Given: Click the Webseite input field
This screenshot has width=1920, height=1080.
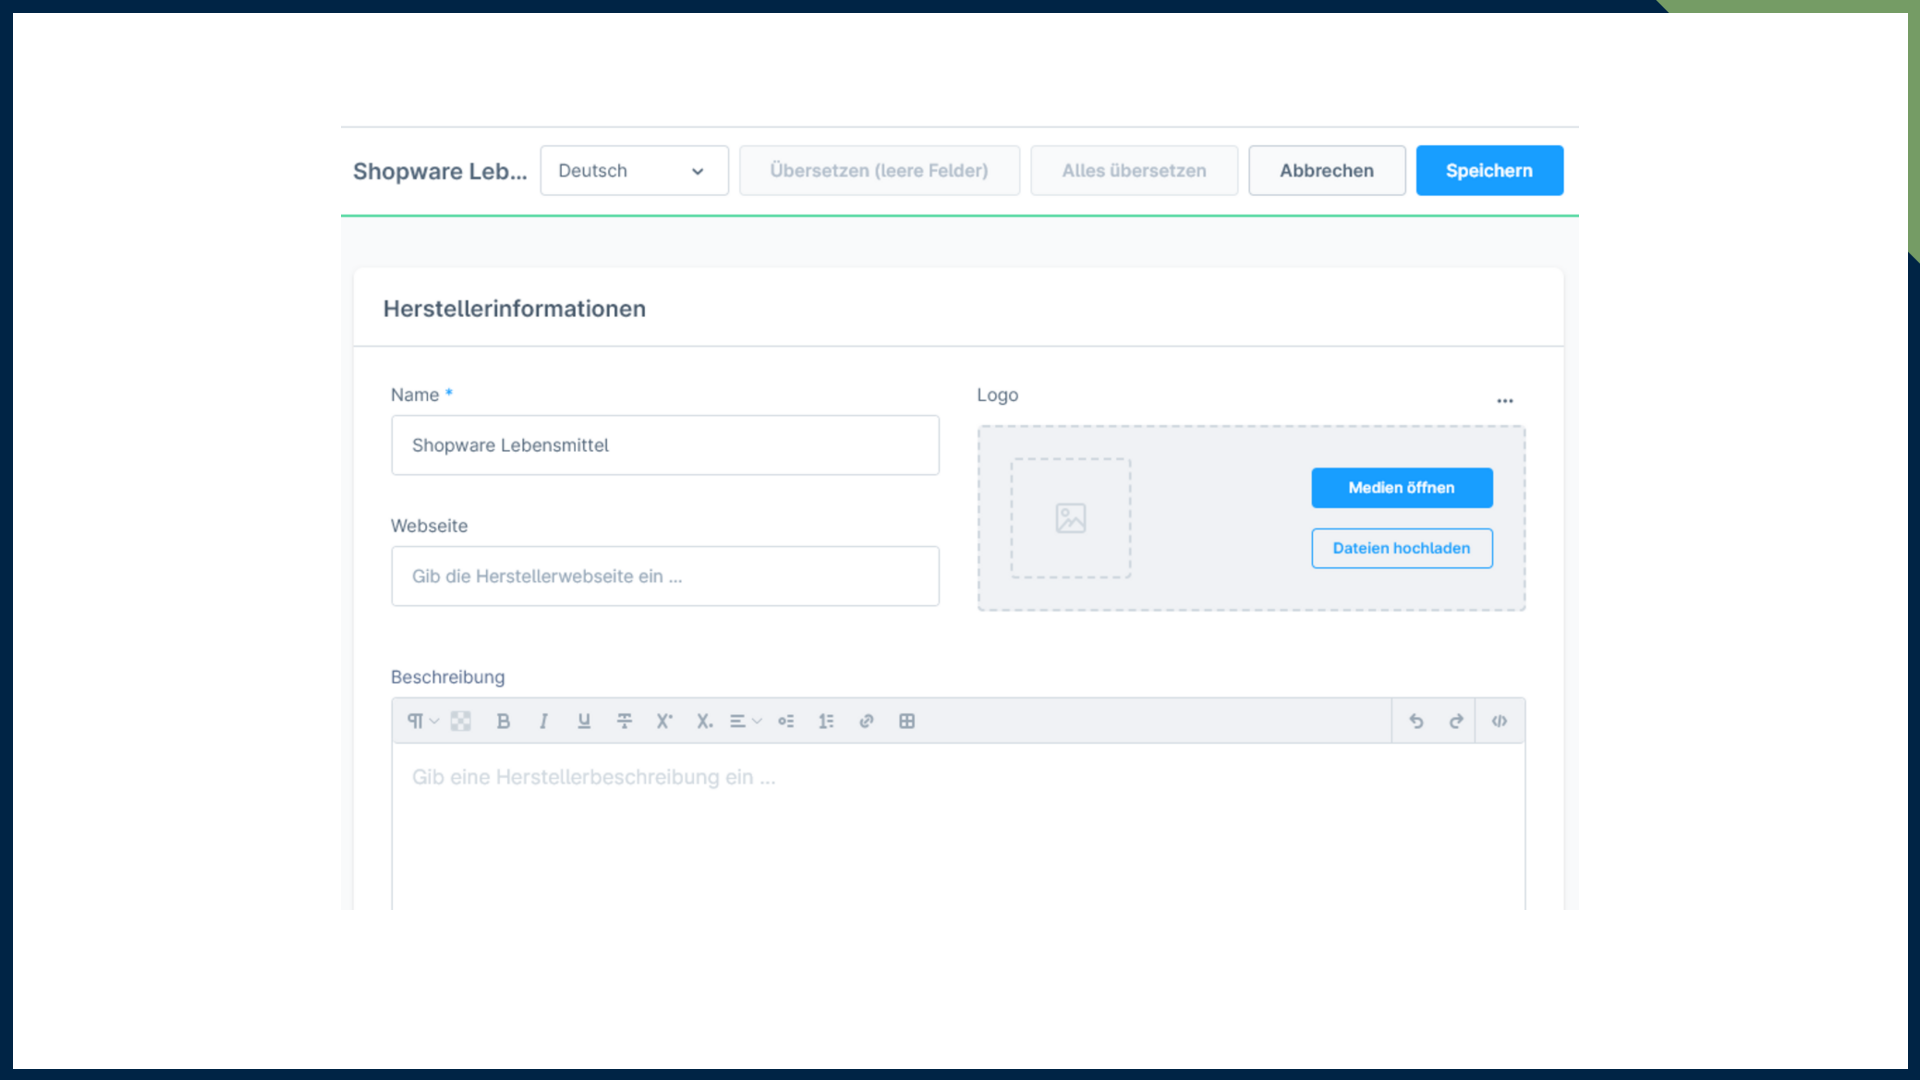Looking at the screenshot, I should [x=665, y=576].
